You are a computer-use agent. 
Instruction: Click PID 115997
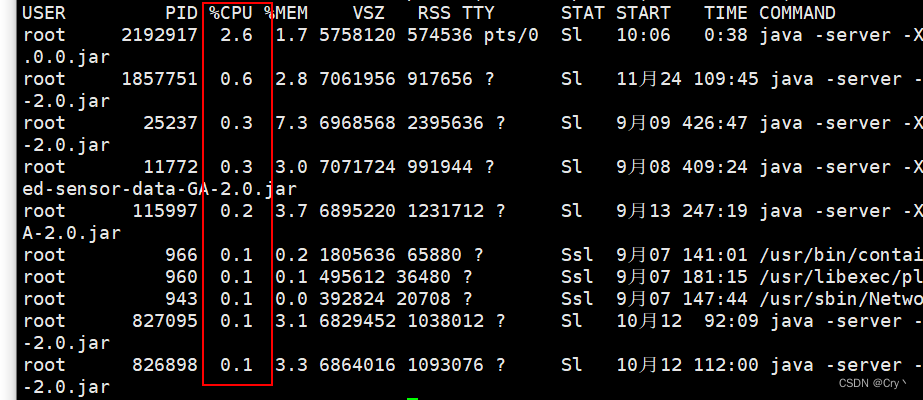pos(165,211)
